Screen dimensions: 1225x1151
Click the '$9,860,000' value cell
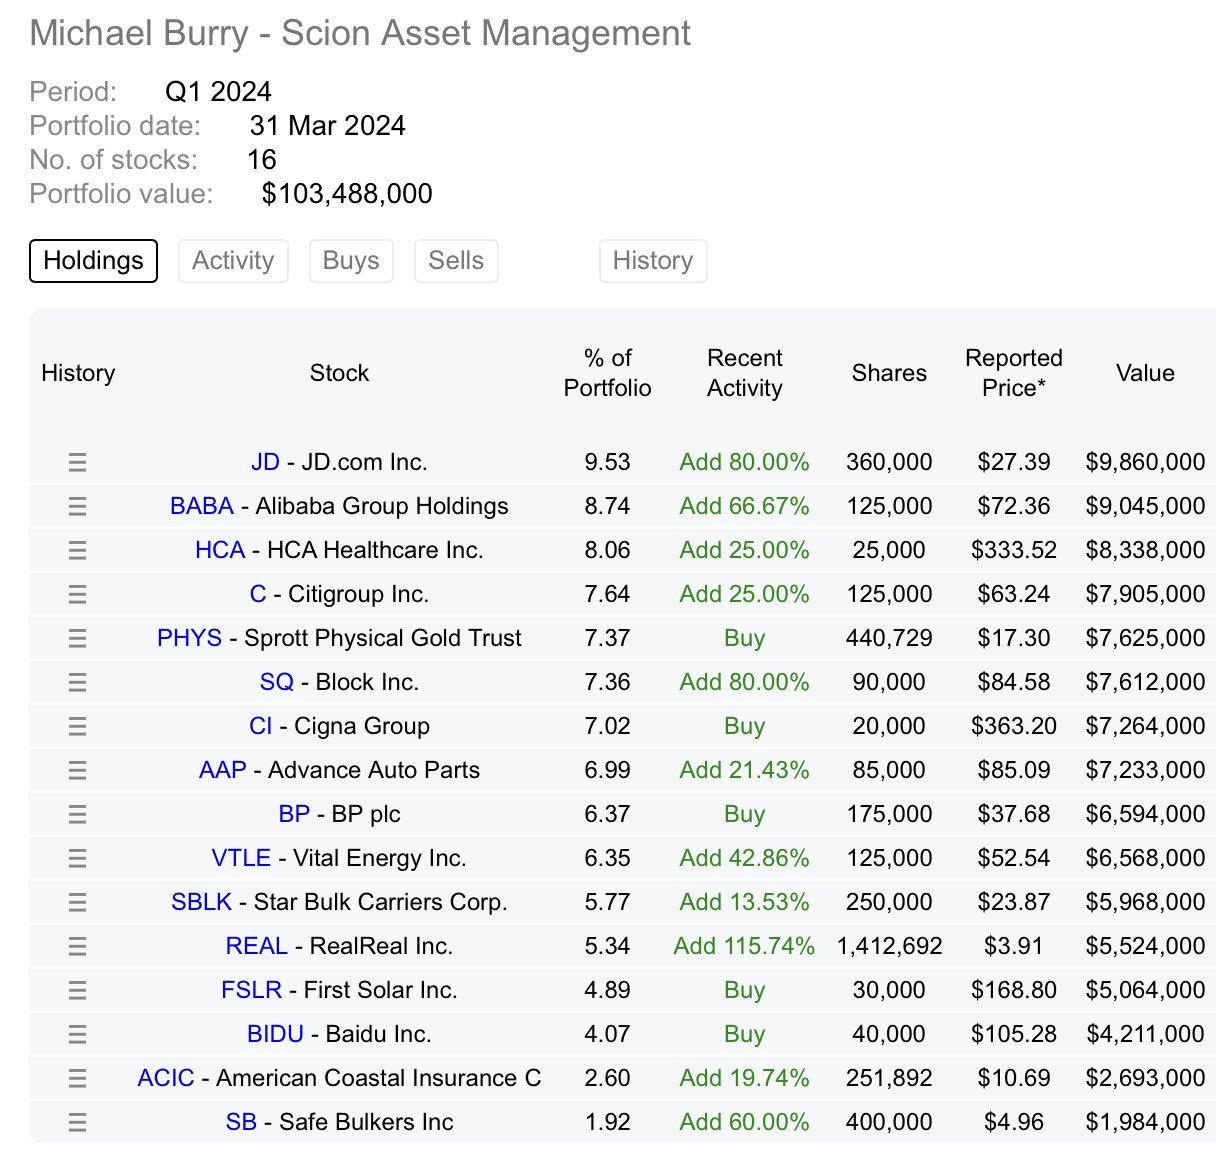tap(1145, 462)
